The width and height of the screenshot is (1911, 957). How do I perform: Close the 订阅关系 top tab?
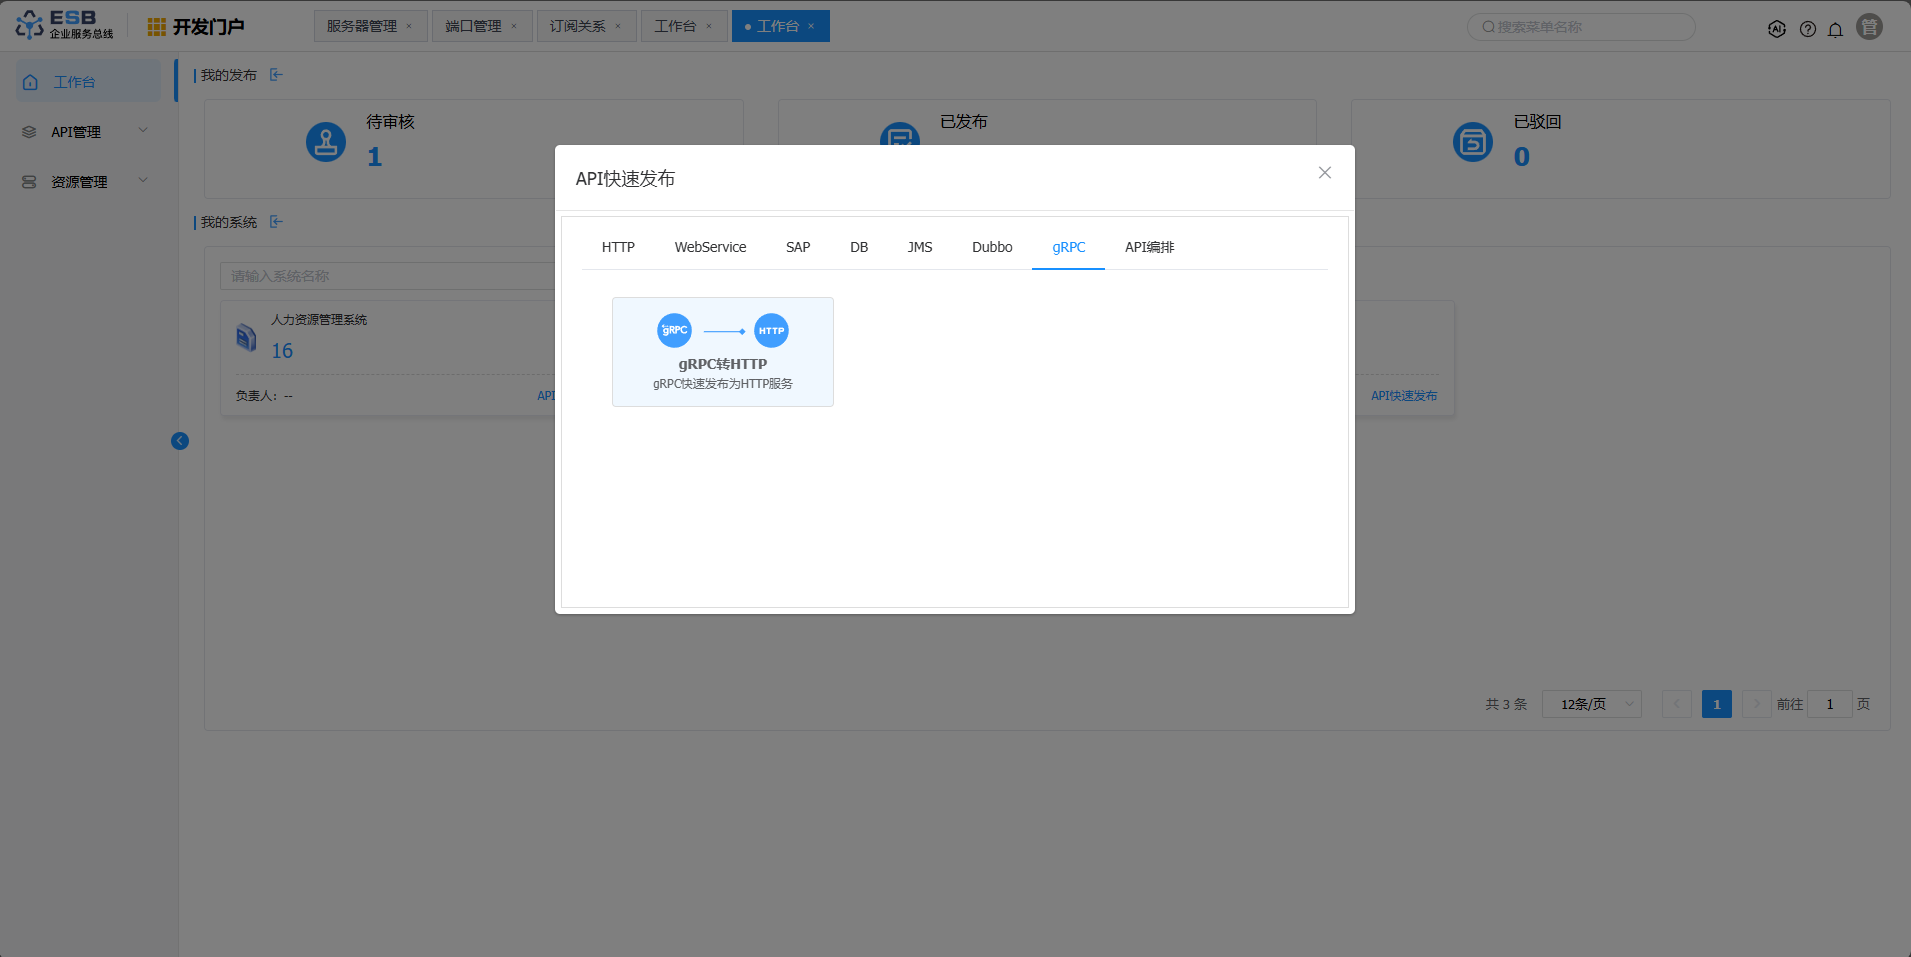click(x=618, y=26)
